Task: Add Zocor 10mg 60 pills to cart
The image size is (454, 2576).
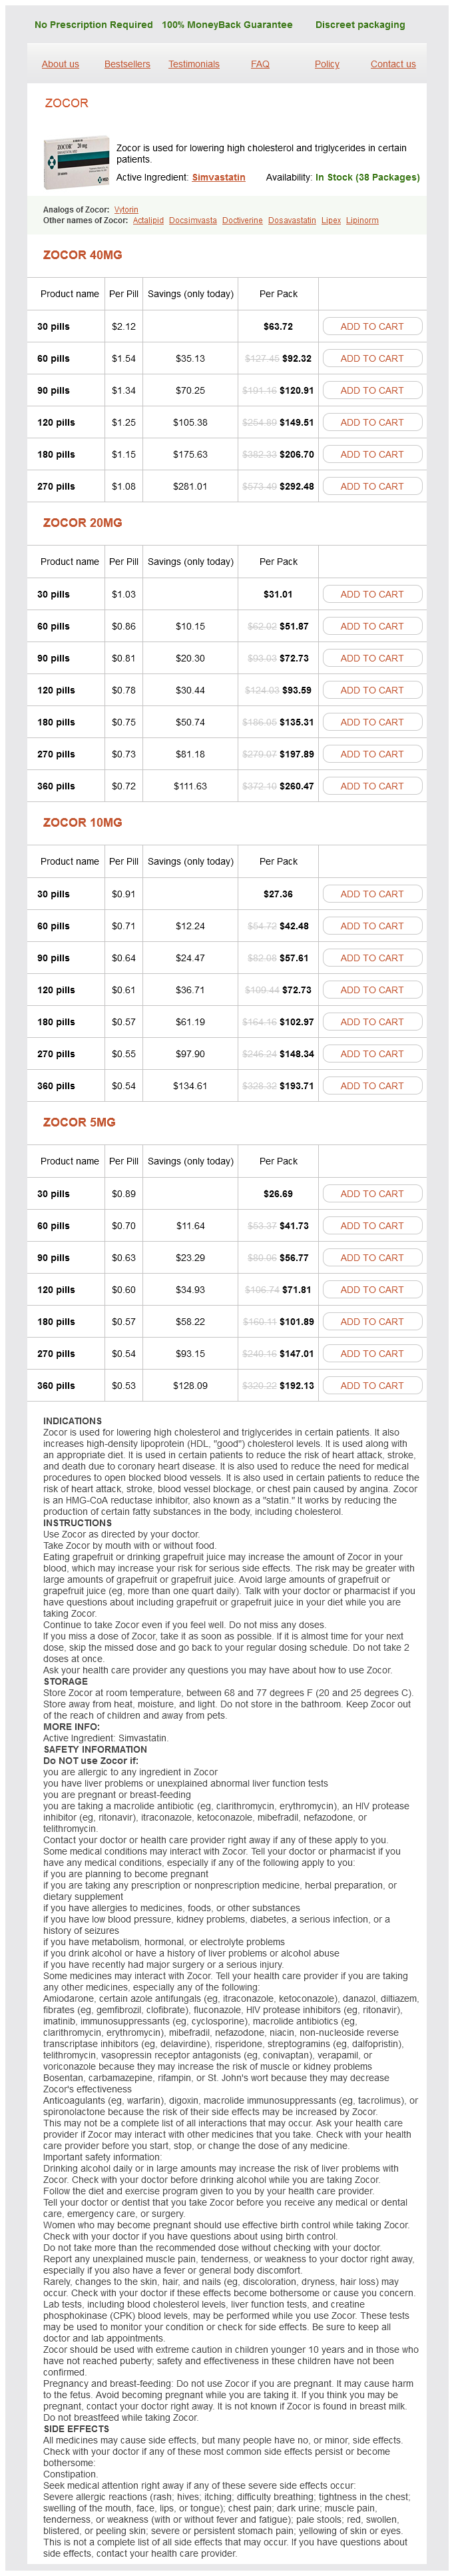Action: (372, 926)
